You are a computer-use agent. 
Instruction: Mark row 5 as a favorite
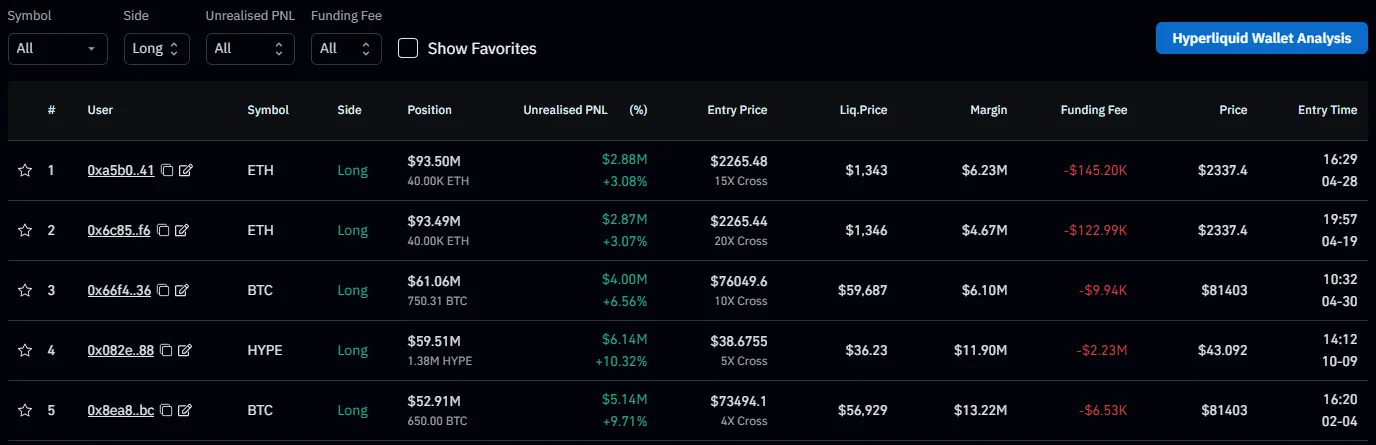25,411
